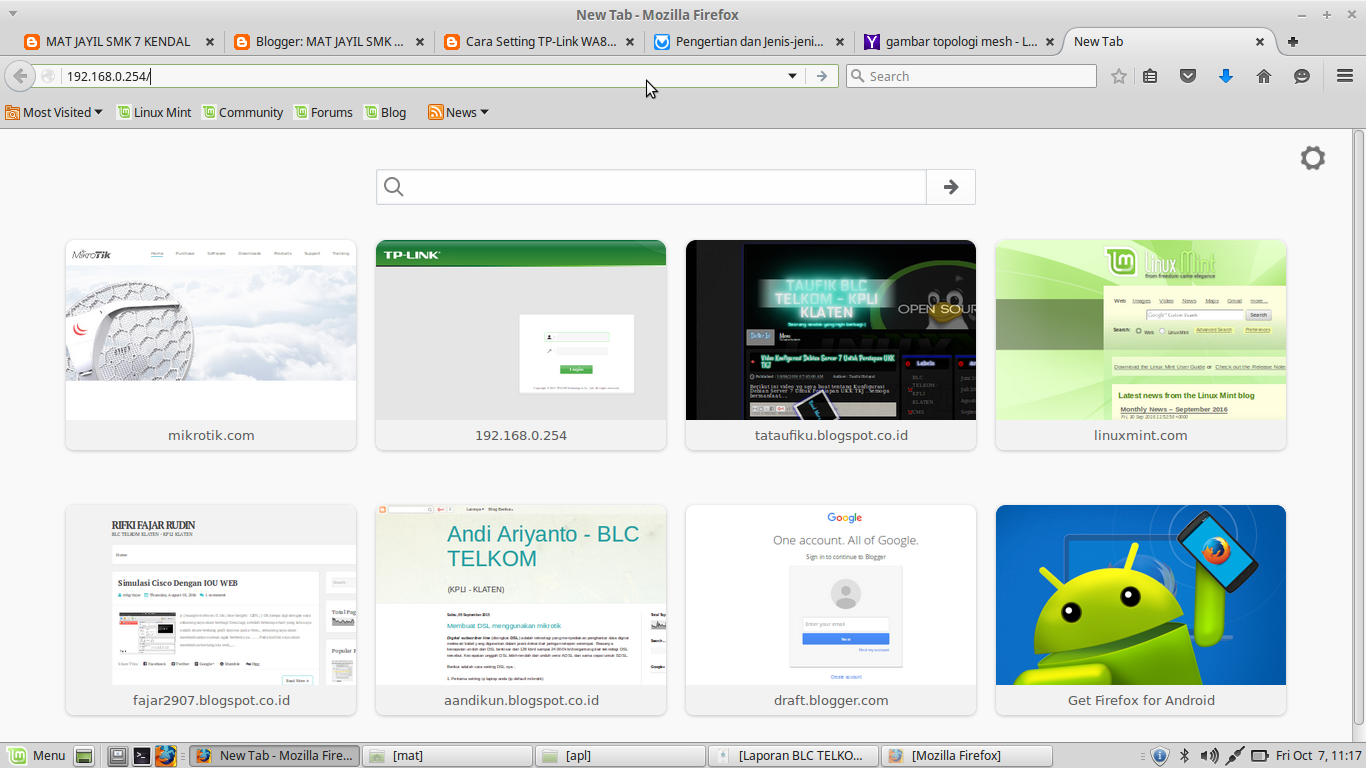Open the Get Firefox for Android tile
The height and width of the screenshot is (768, 1366).
tap(1141, 610)
